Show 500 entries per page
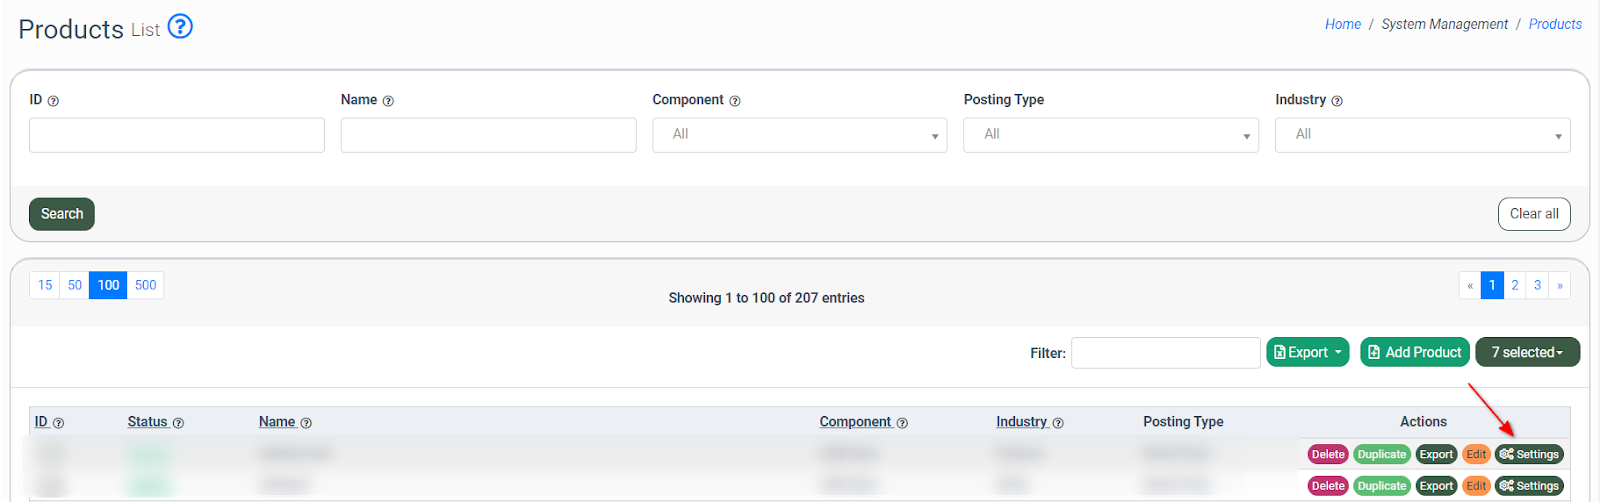The image size is (1600, 502). pyautogui.click(x=146, y=285)
